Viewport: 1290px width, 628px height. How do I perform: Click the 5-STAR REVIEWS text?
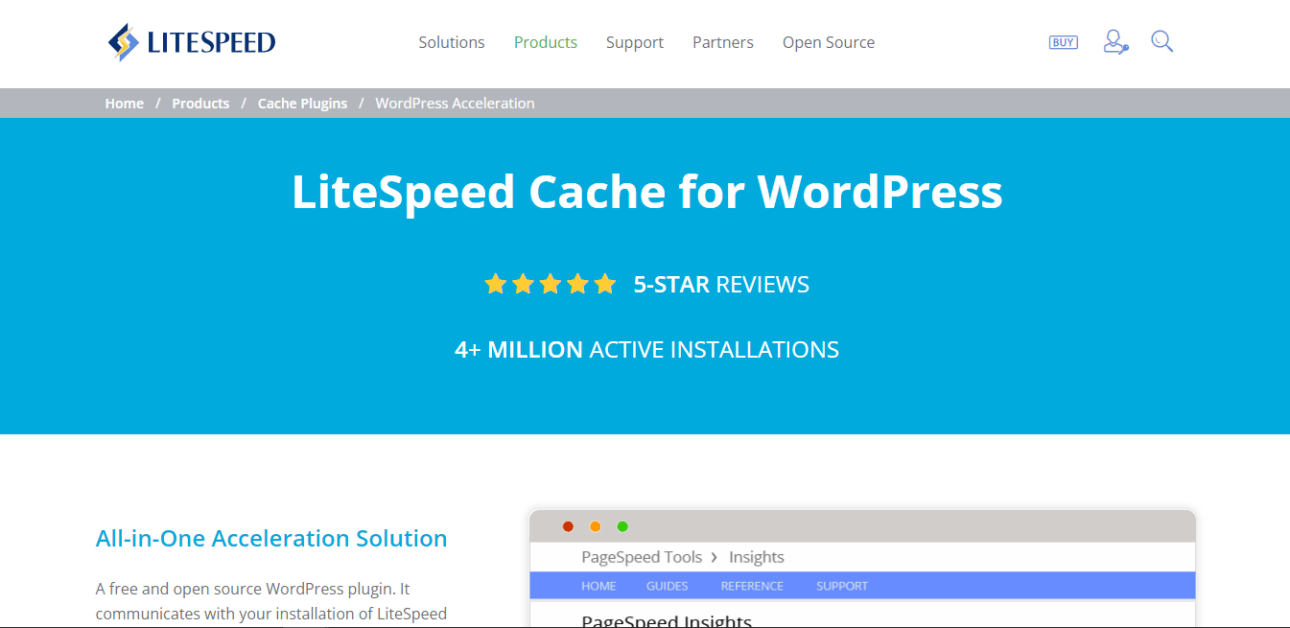(x=721, y=284)
